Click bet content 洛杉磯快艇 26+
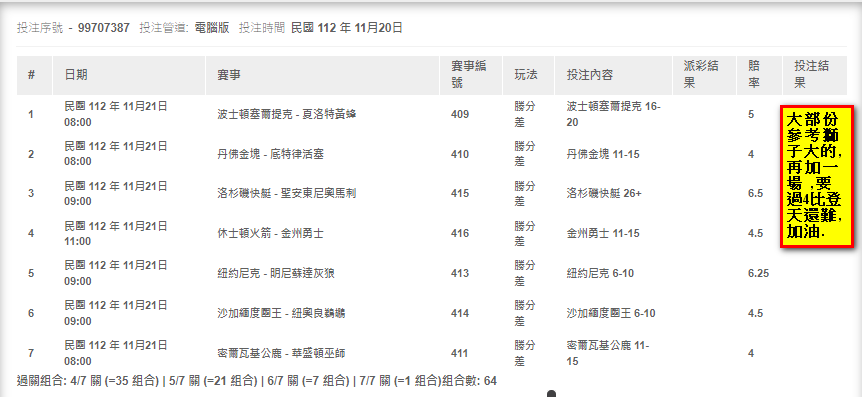This screenshot has width=862, height=397. pyautogui.click(x=604, y=194)
